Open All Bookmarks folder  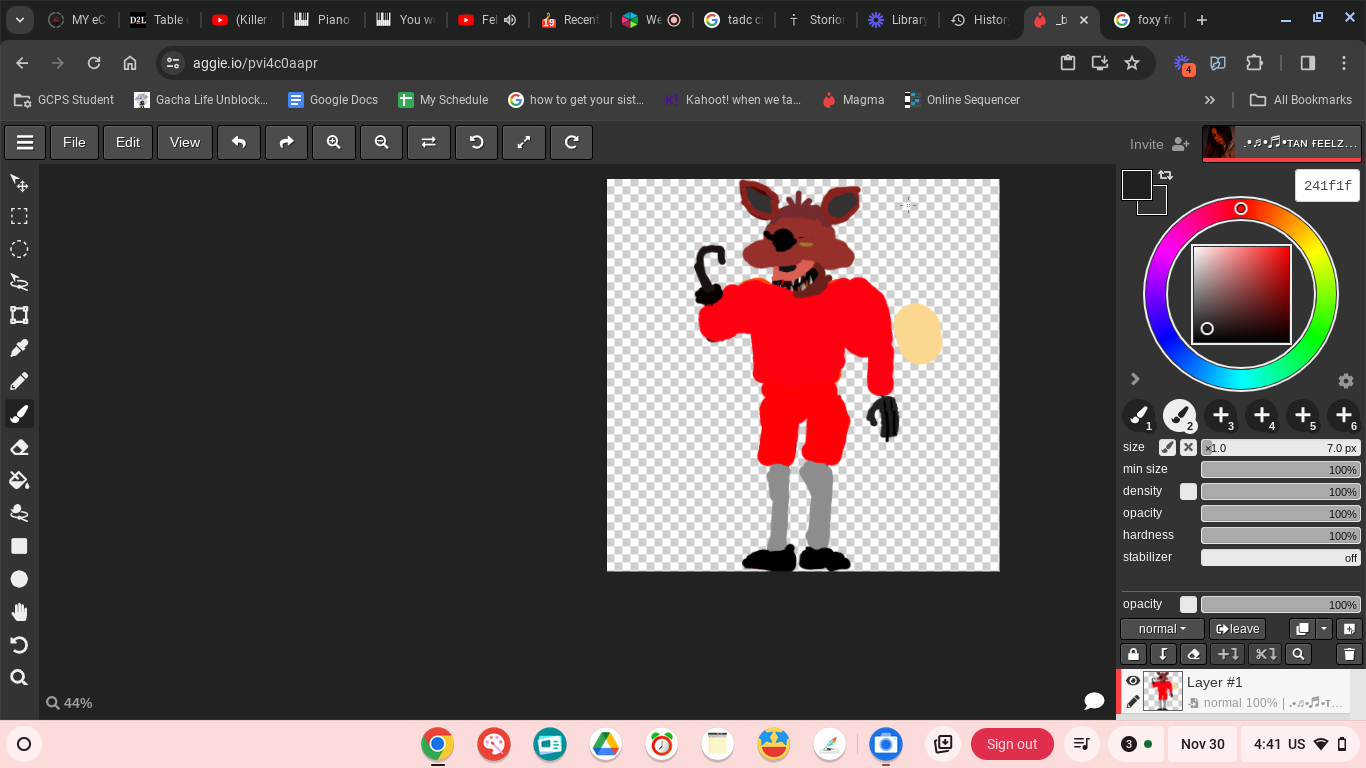tap(1302, 100)
